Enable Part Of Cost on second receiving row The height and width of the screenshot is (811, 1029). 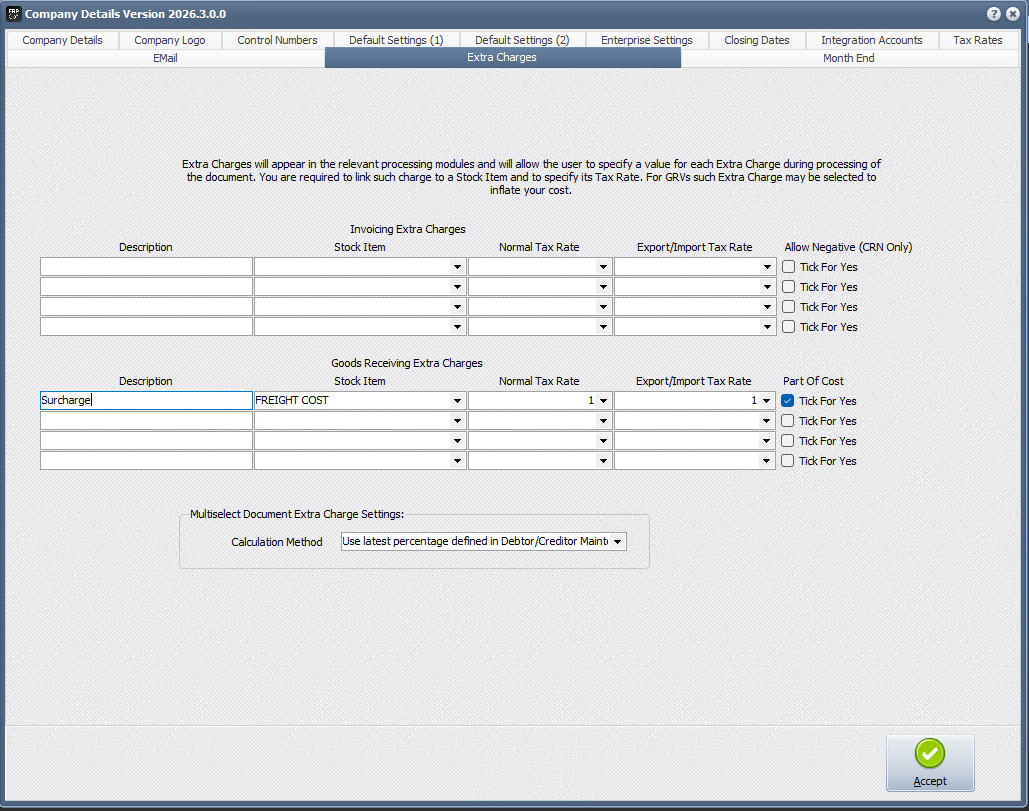point(788,421)
